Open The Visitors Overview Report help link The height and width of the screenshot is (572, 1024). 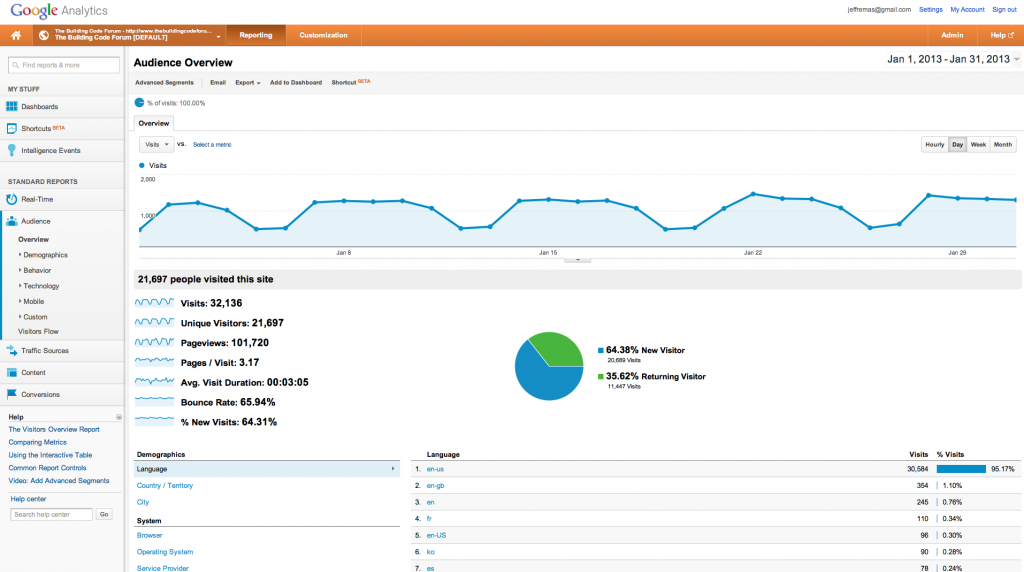pos(54,430)
